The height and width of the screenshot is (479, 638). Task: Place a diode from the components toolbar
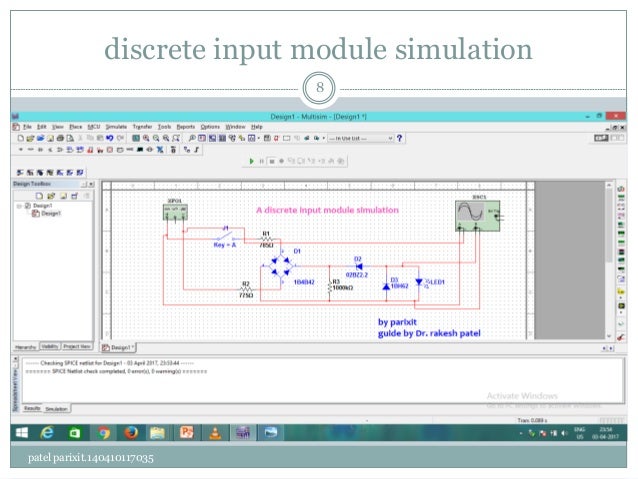pos(40,150)
